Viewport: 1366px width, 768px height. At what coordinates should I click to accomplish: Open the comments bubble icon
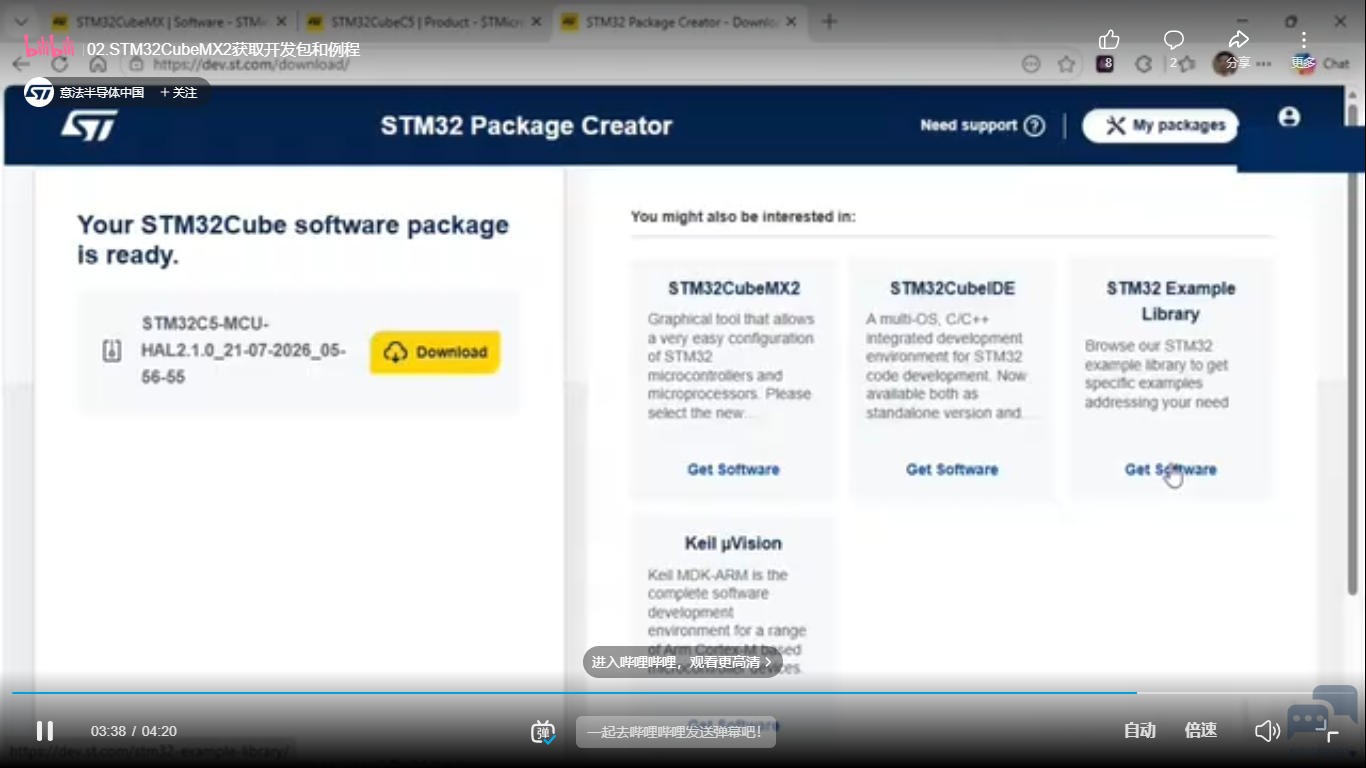[1174, 40]
